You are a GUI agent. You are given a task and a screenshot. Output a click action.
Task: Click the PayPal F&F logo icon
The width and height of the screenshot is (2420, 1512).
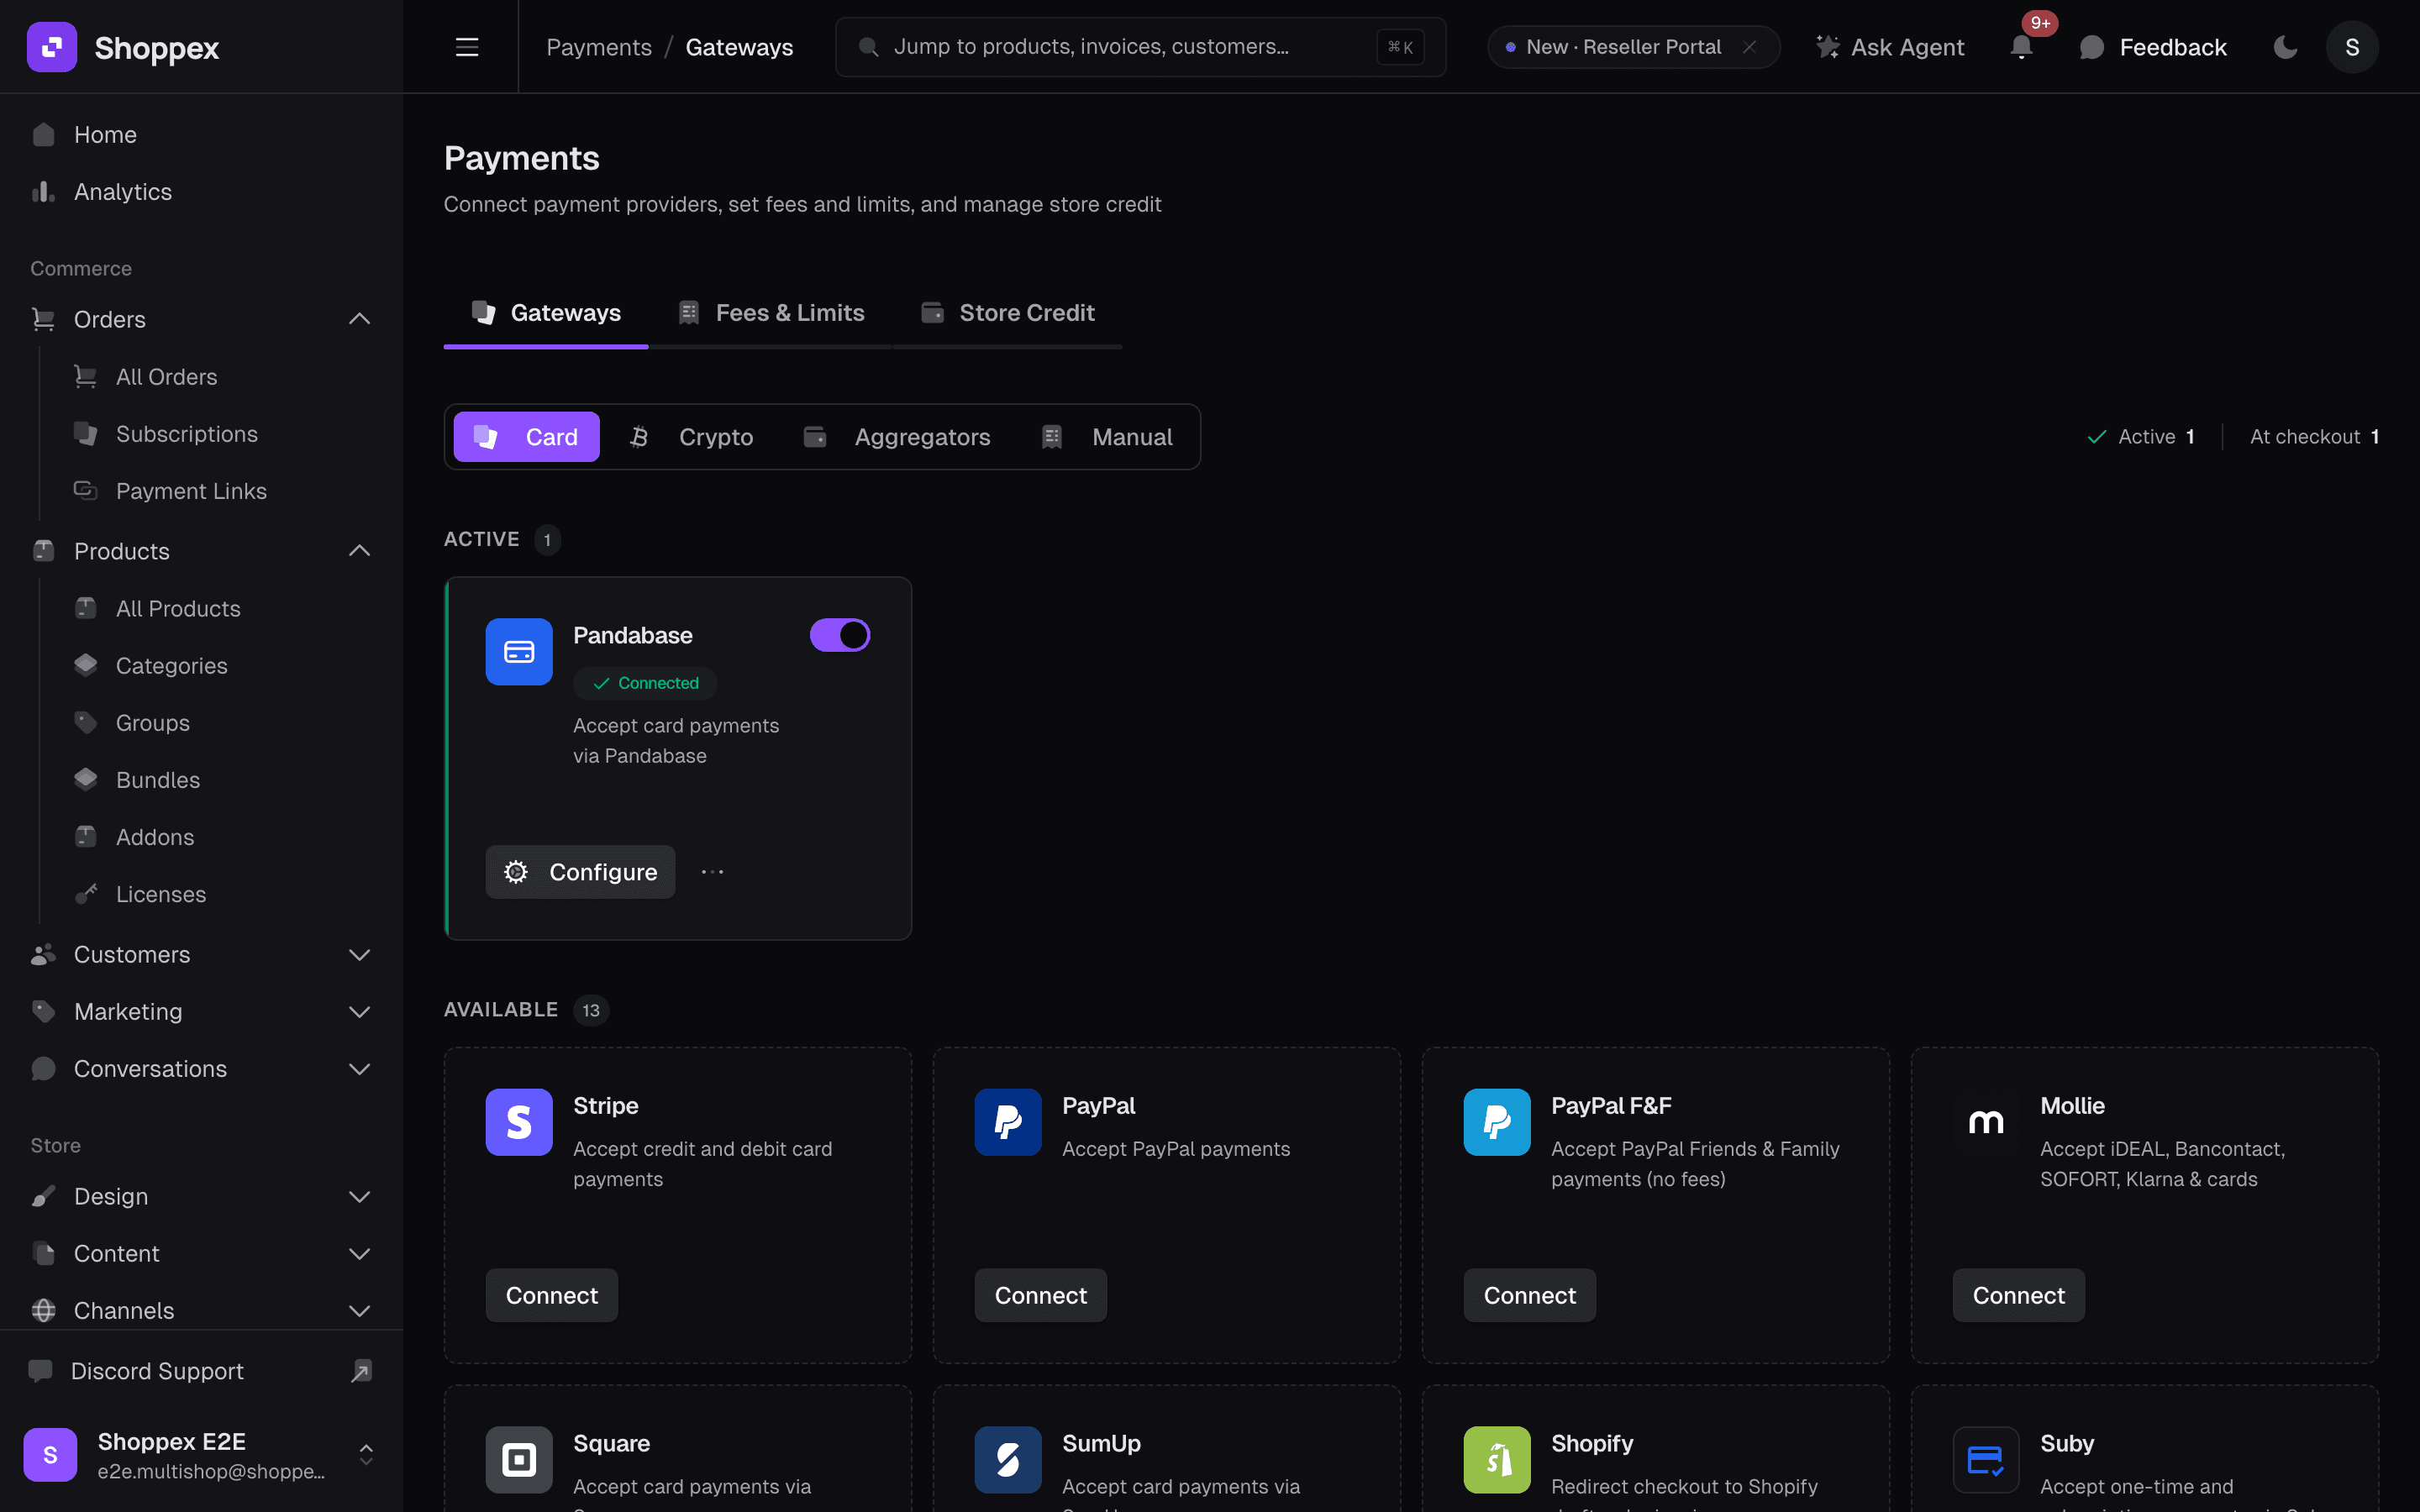pyautogui.click(x=1497, y=1122)
